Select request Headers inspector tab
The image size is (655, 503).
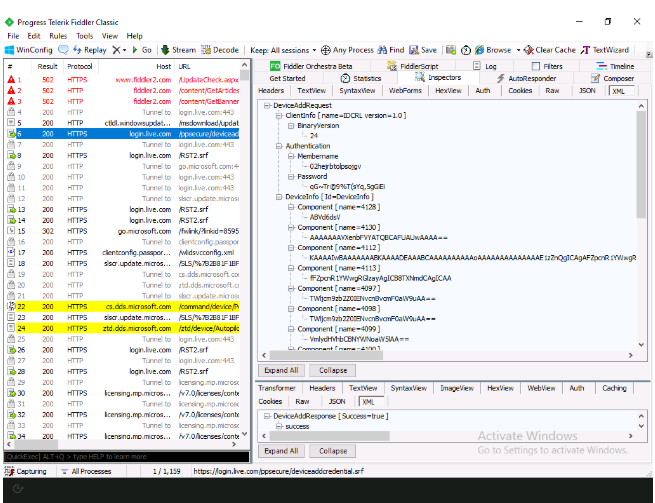point(271,91)
